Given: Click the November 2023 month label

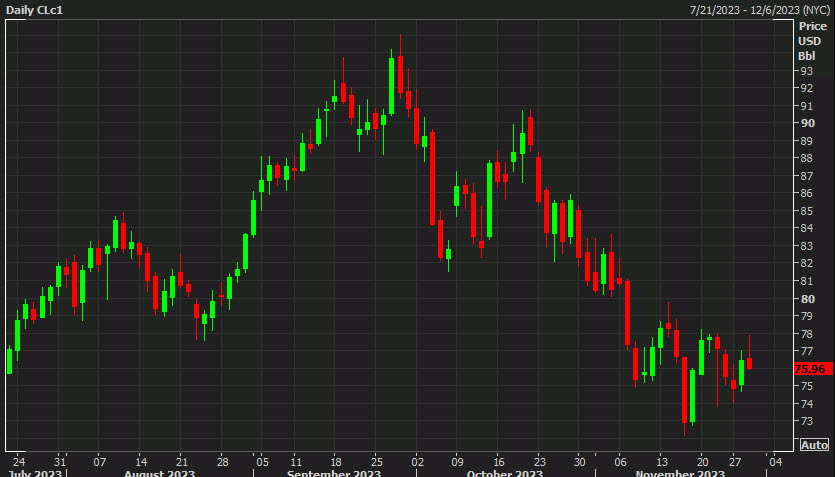Looking at the screenshot, I should click(x=680, y=473).
